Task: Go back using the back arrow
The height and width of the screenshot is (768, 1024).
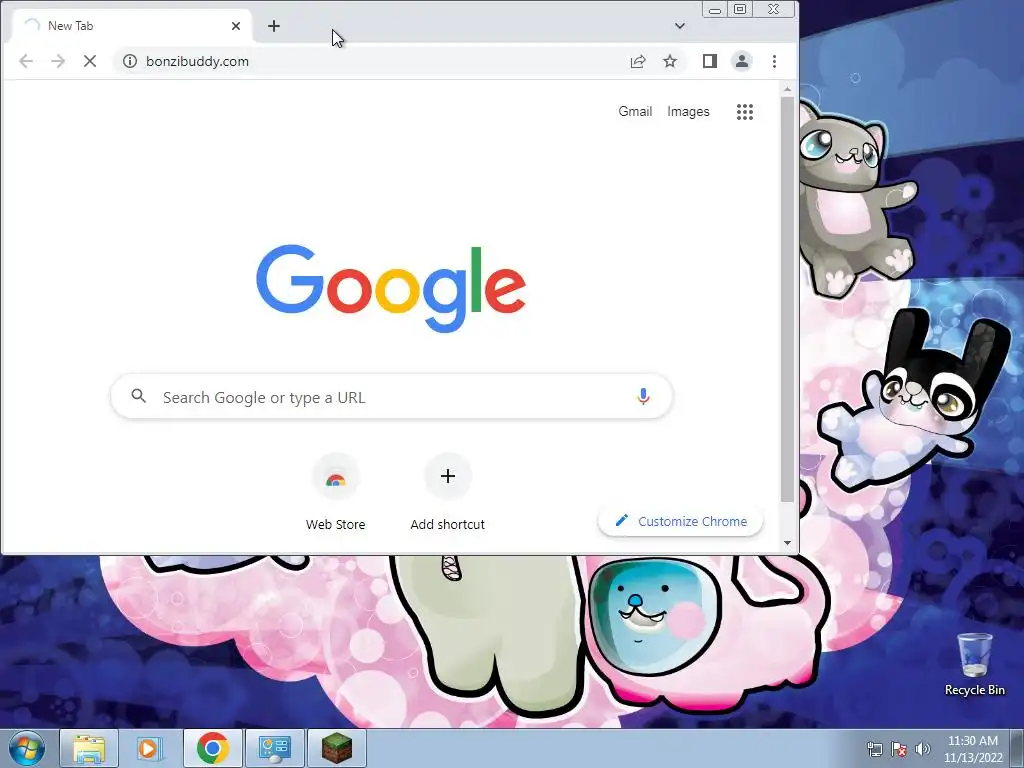Action: click(x=25, y=61)
